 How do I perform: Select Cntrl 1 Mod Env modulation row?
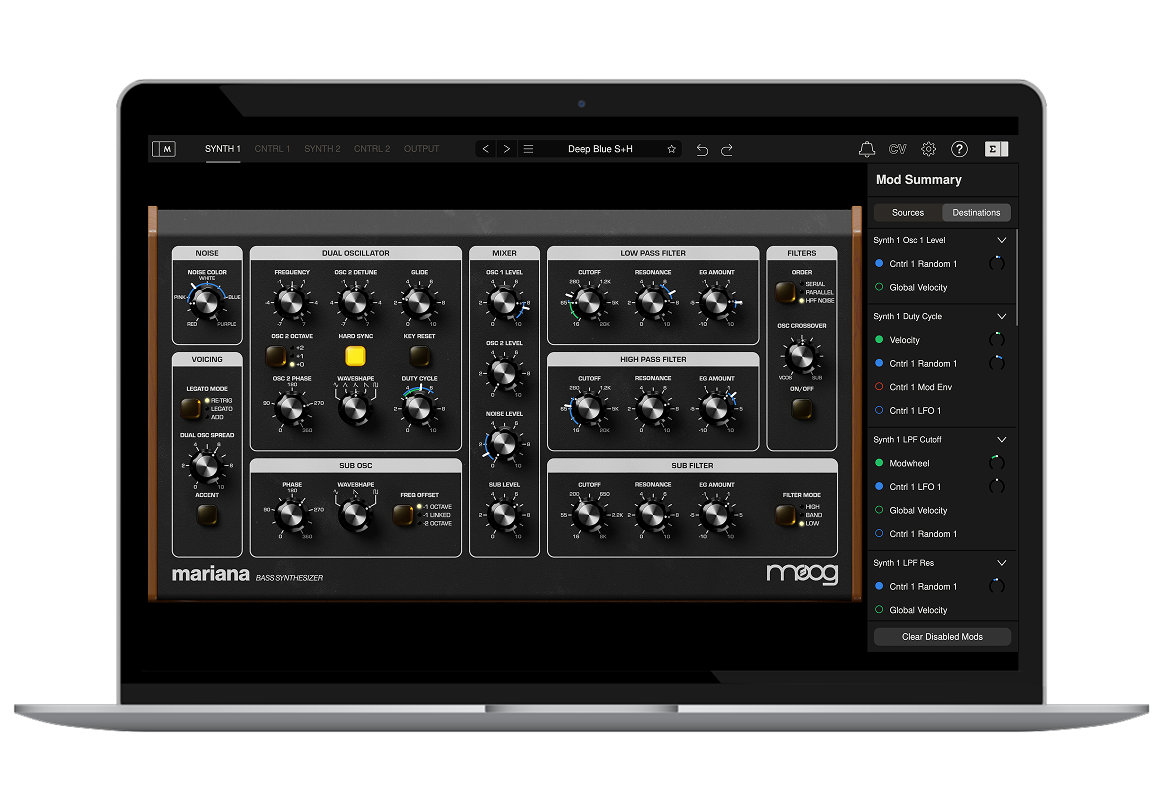(x=941, y=387)
